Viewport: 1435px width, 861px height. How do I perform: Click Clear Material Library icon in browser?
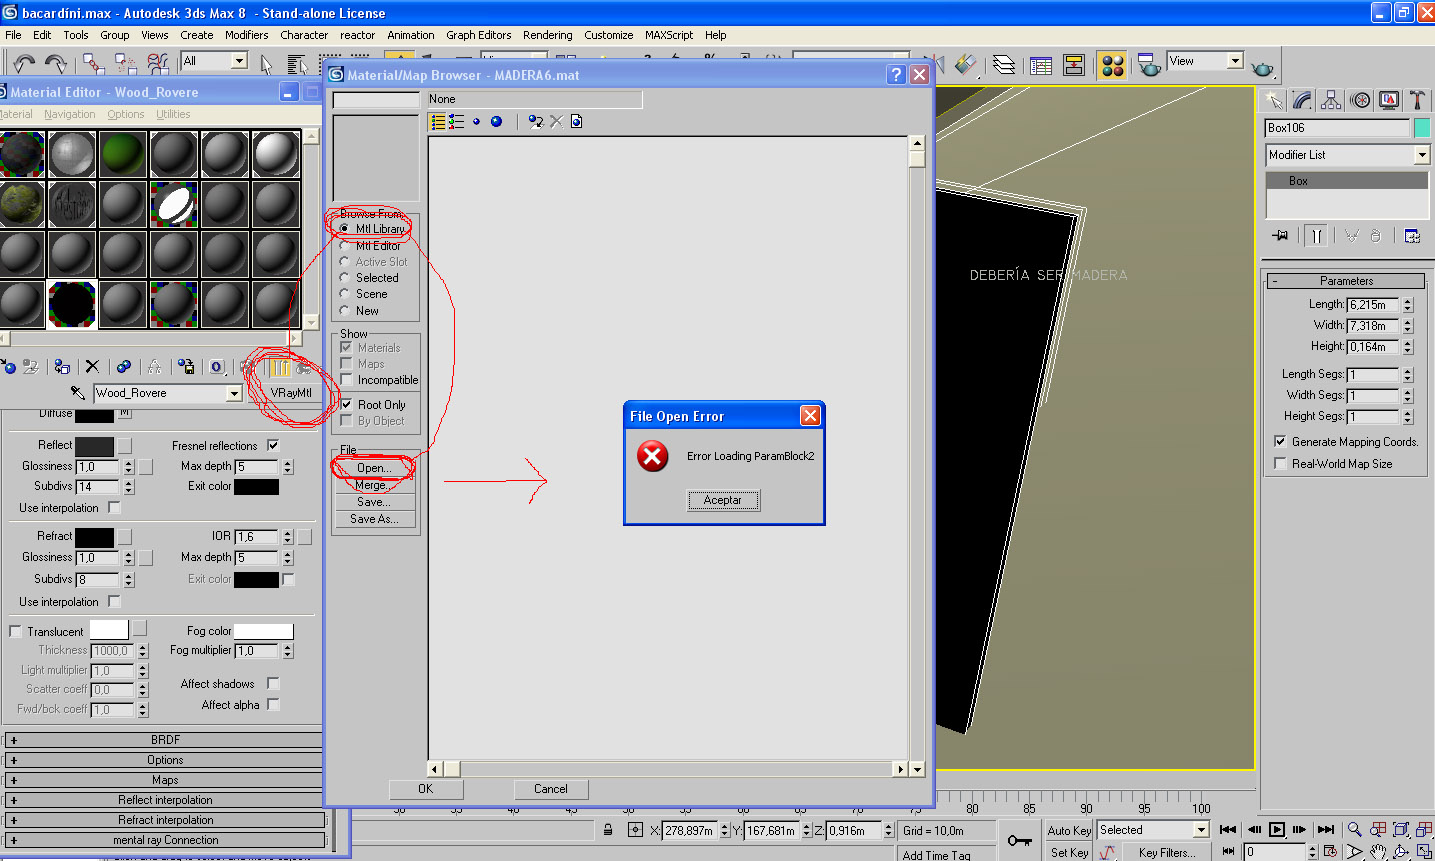click(x=576, y=122)
